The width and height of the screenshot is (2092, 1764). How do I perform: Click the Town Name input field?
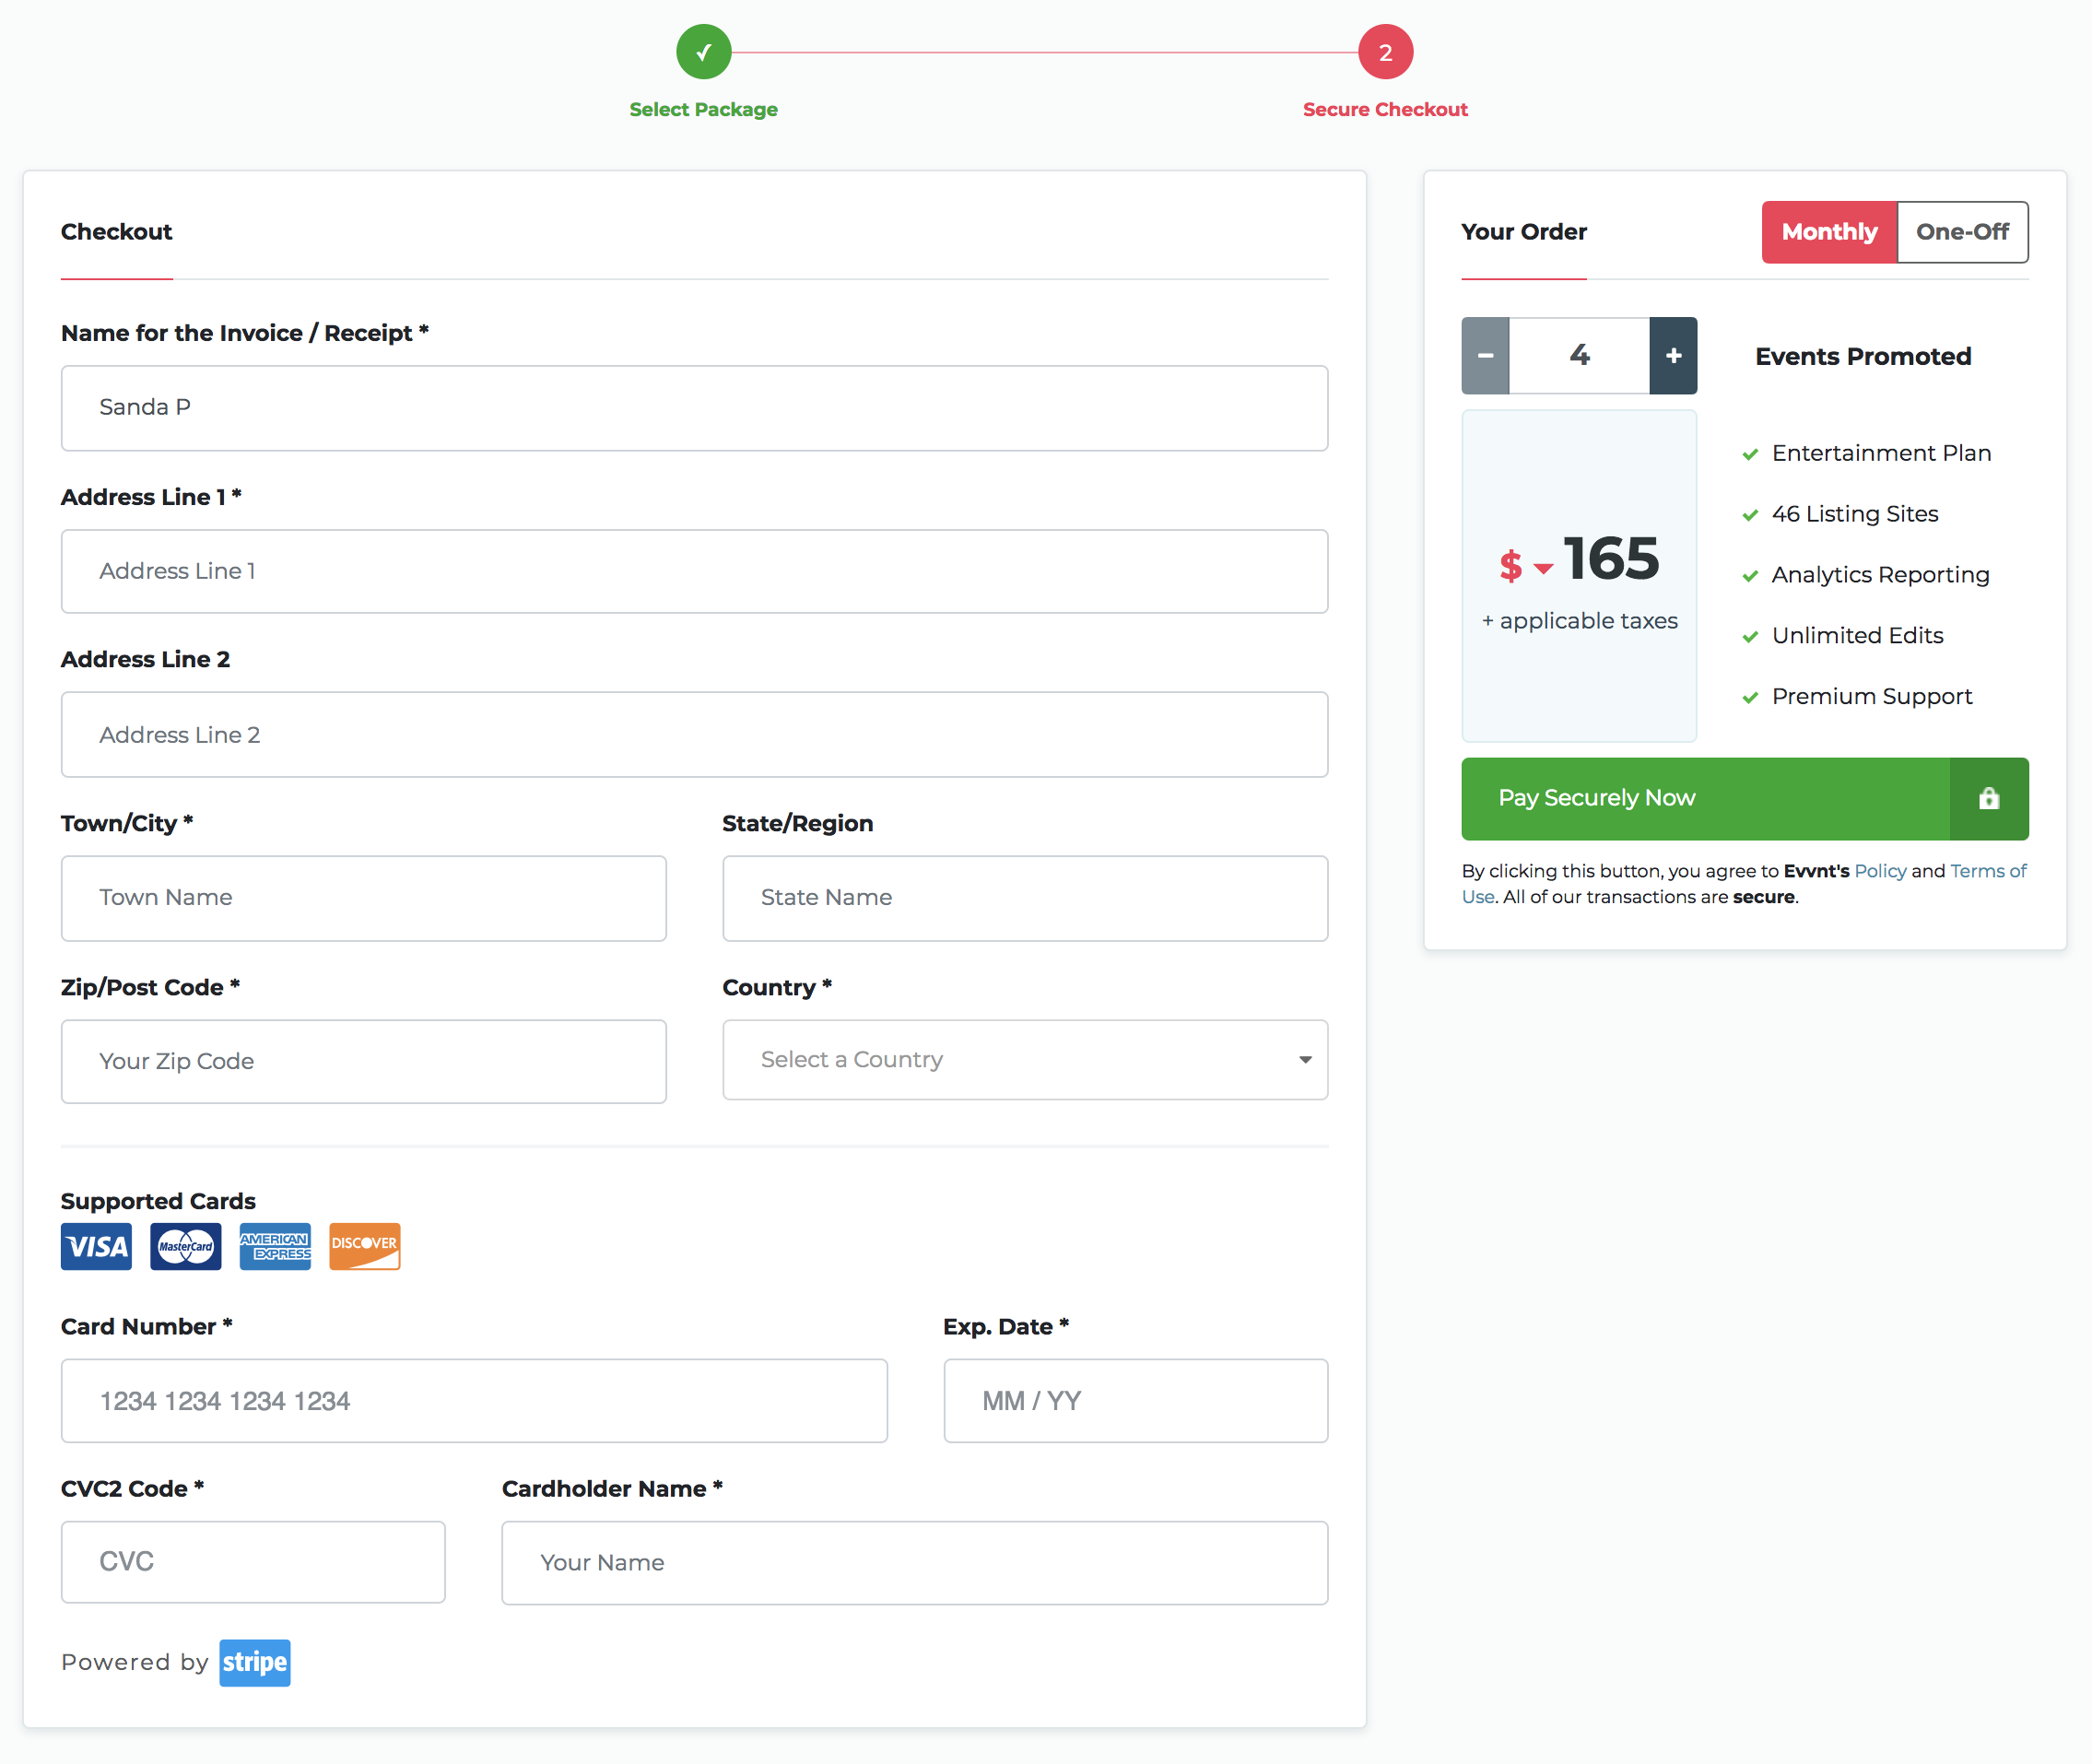tap(364, 898)
